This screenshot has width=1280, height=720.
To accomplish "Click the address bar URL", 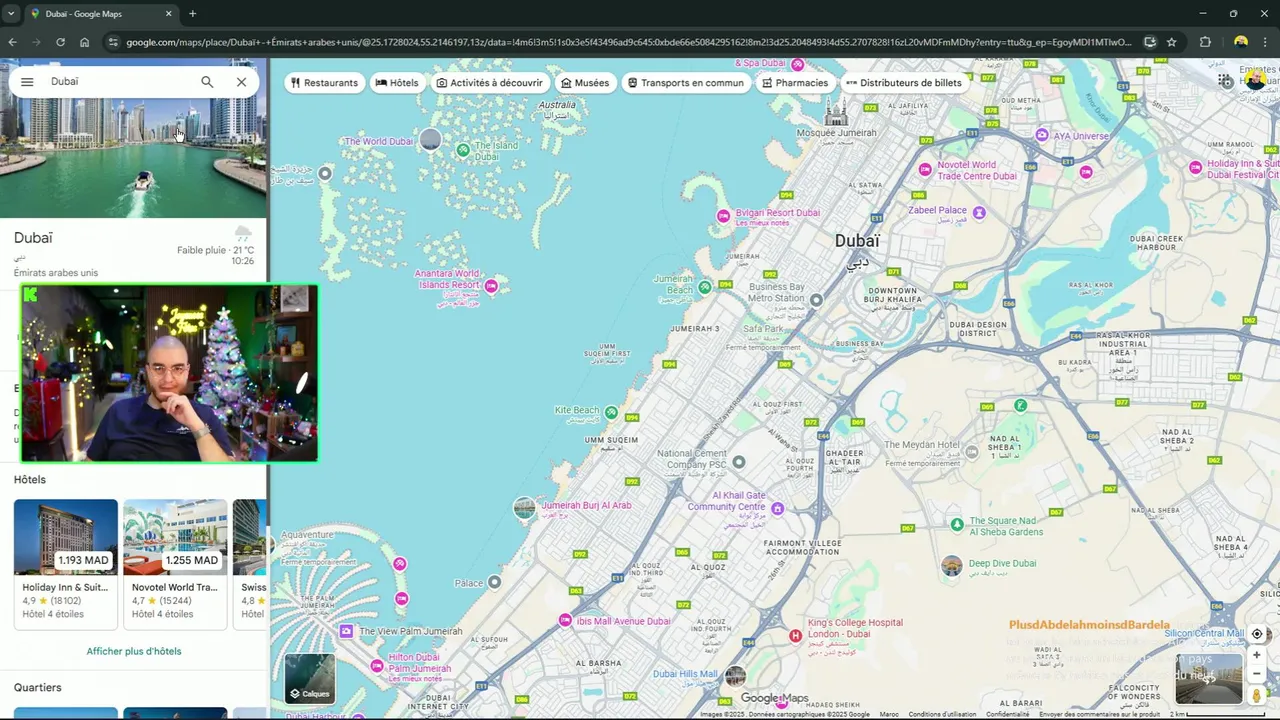I will (x=628, y=42).
